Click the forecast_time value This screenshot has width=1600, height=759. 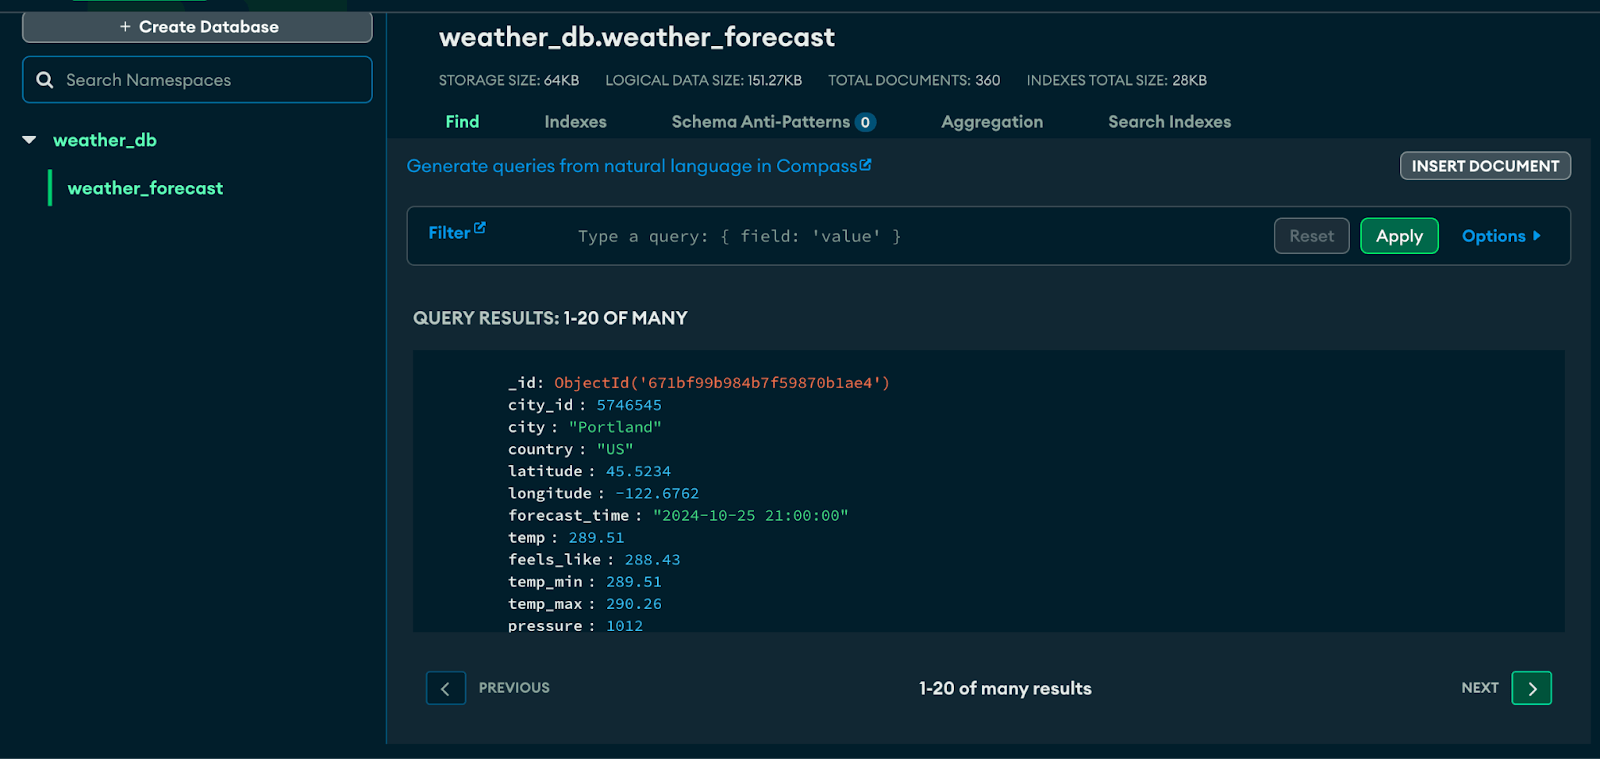[751, 515]
